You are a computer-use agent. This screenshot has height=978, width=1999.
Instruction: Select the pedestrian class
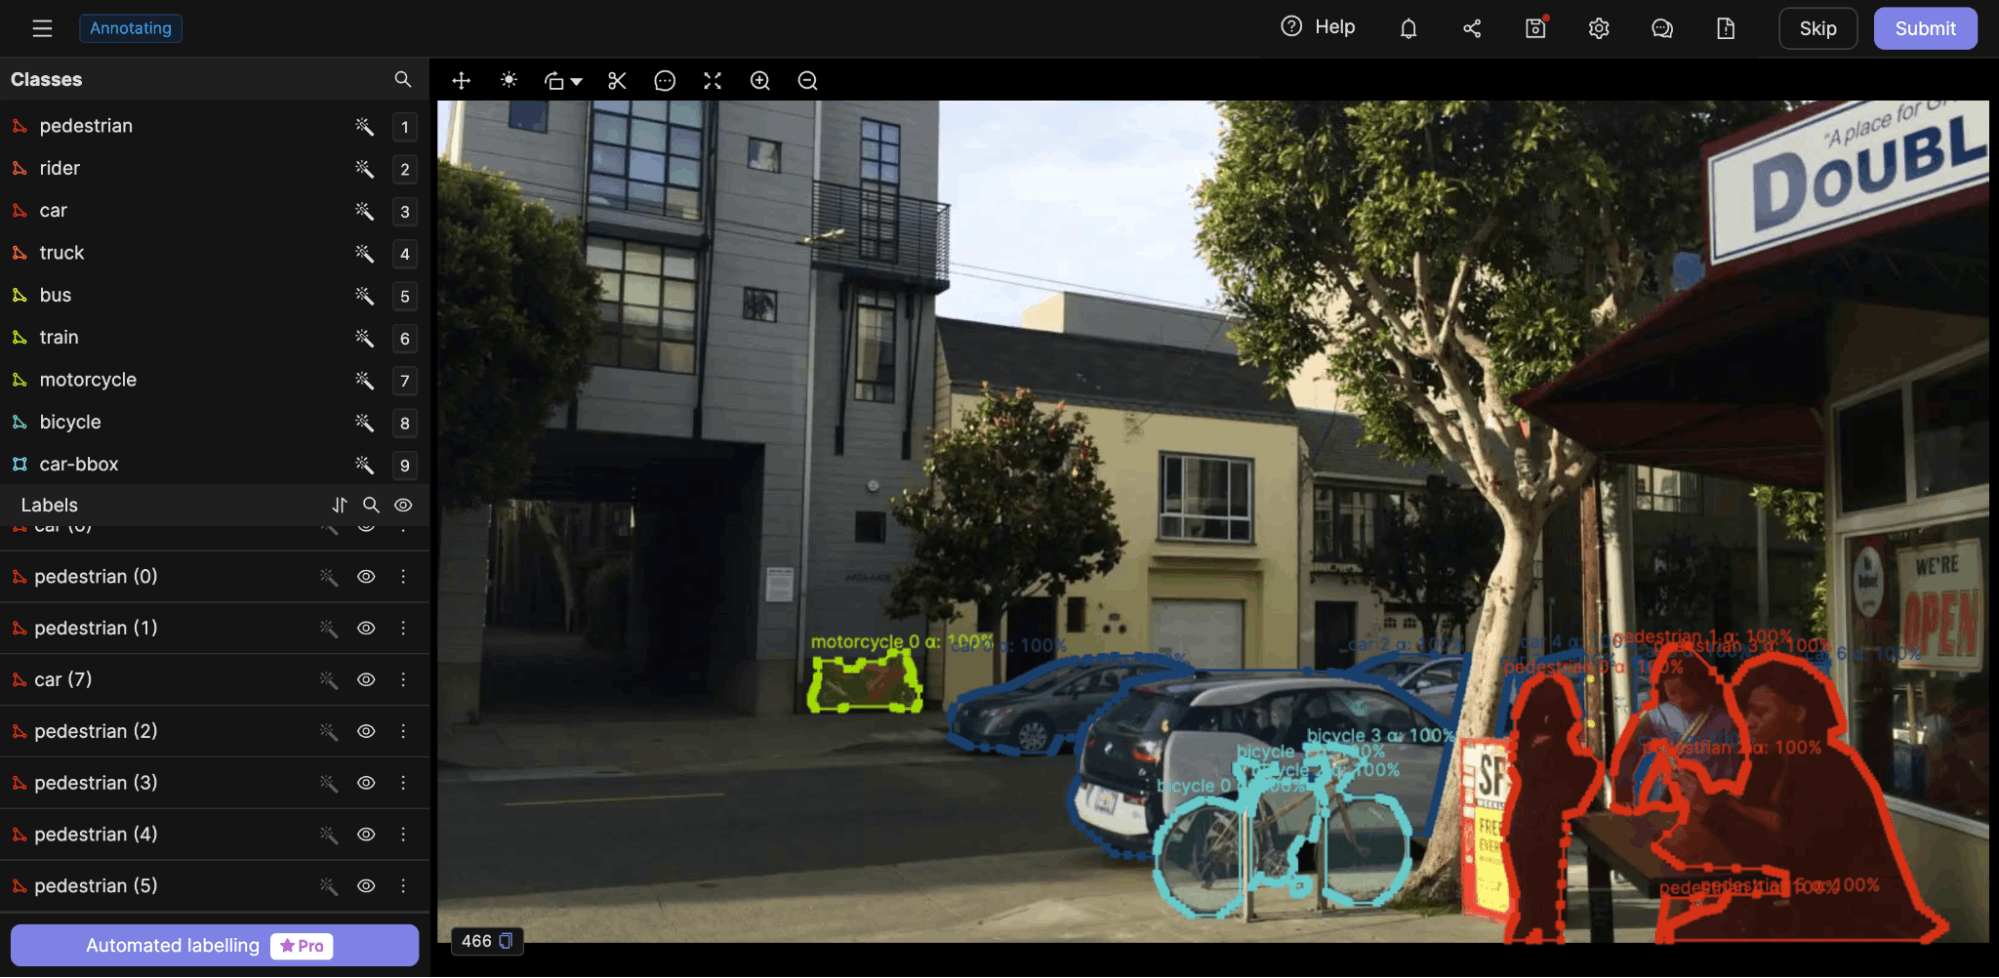click(x=86, y=126)
